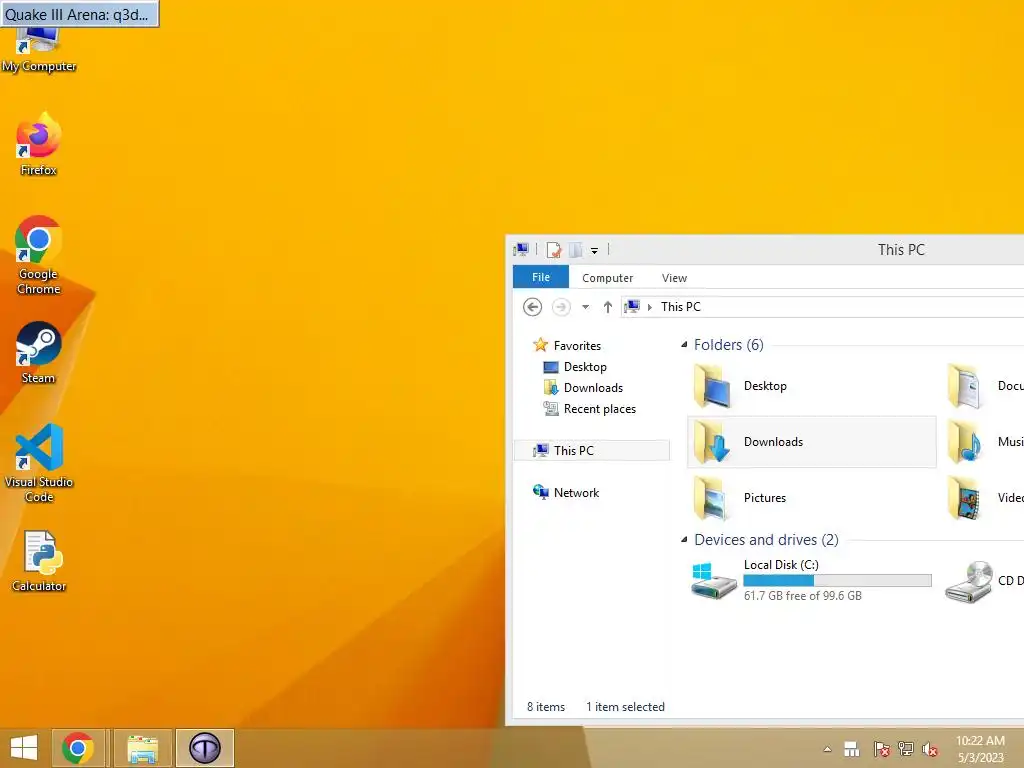Open the File ribbon tab
The image size is (1024, 768).
pyautogui.click(x=541, y=277)
